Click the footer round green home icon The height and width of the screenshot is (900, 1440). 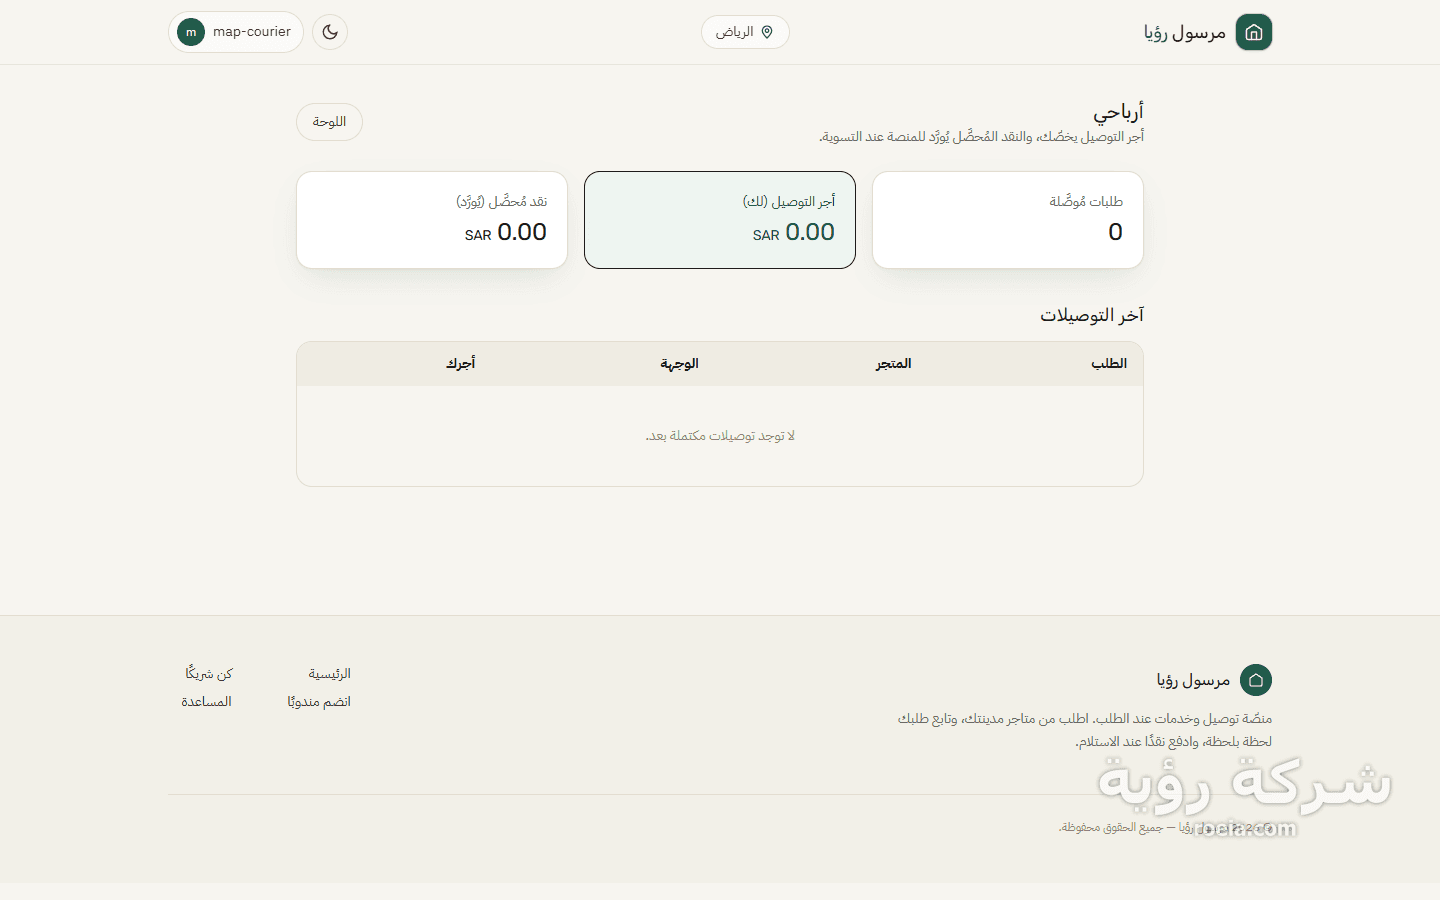coord(1256,680)
